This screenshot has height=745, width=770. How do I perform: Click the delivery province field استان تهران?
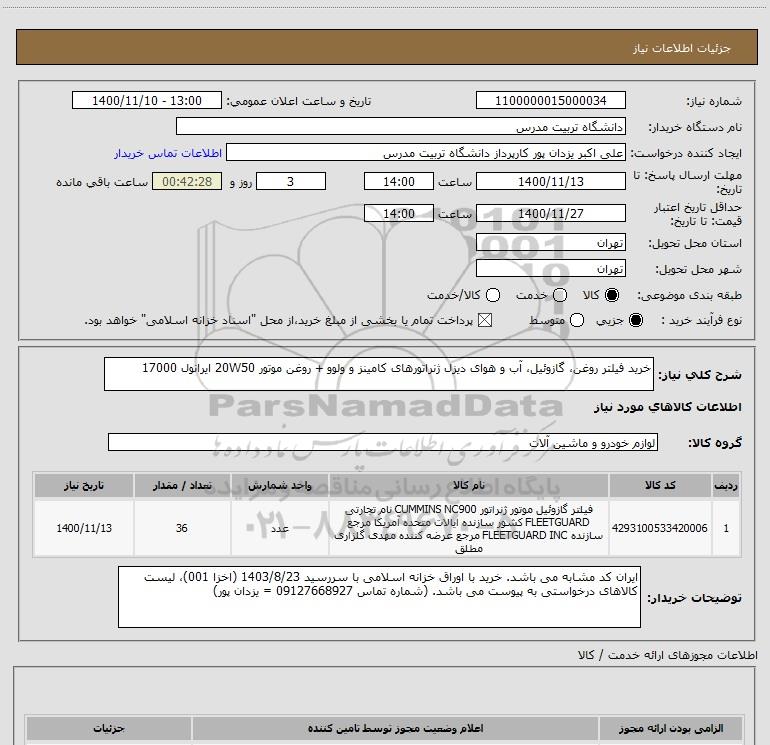550,243
